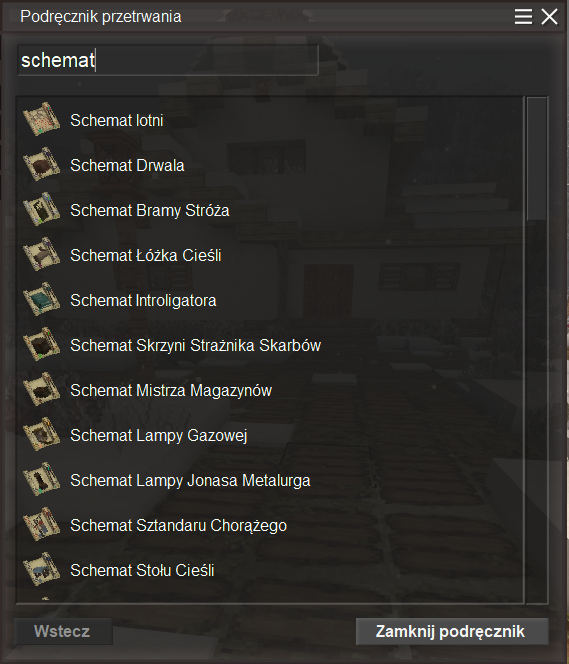This screenshot has width=569, height=664.
Task: Click the Wstecz button
Action: click(x=63, y=631)
